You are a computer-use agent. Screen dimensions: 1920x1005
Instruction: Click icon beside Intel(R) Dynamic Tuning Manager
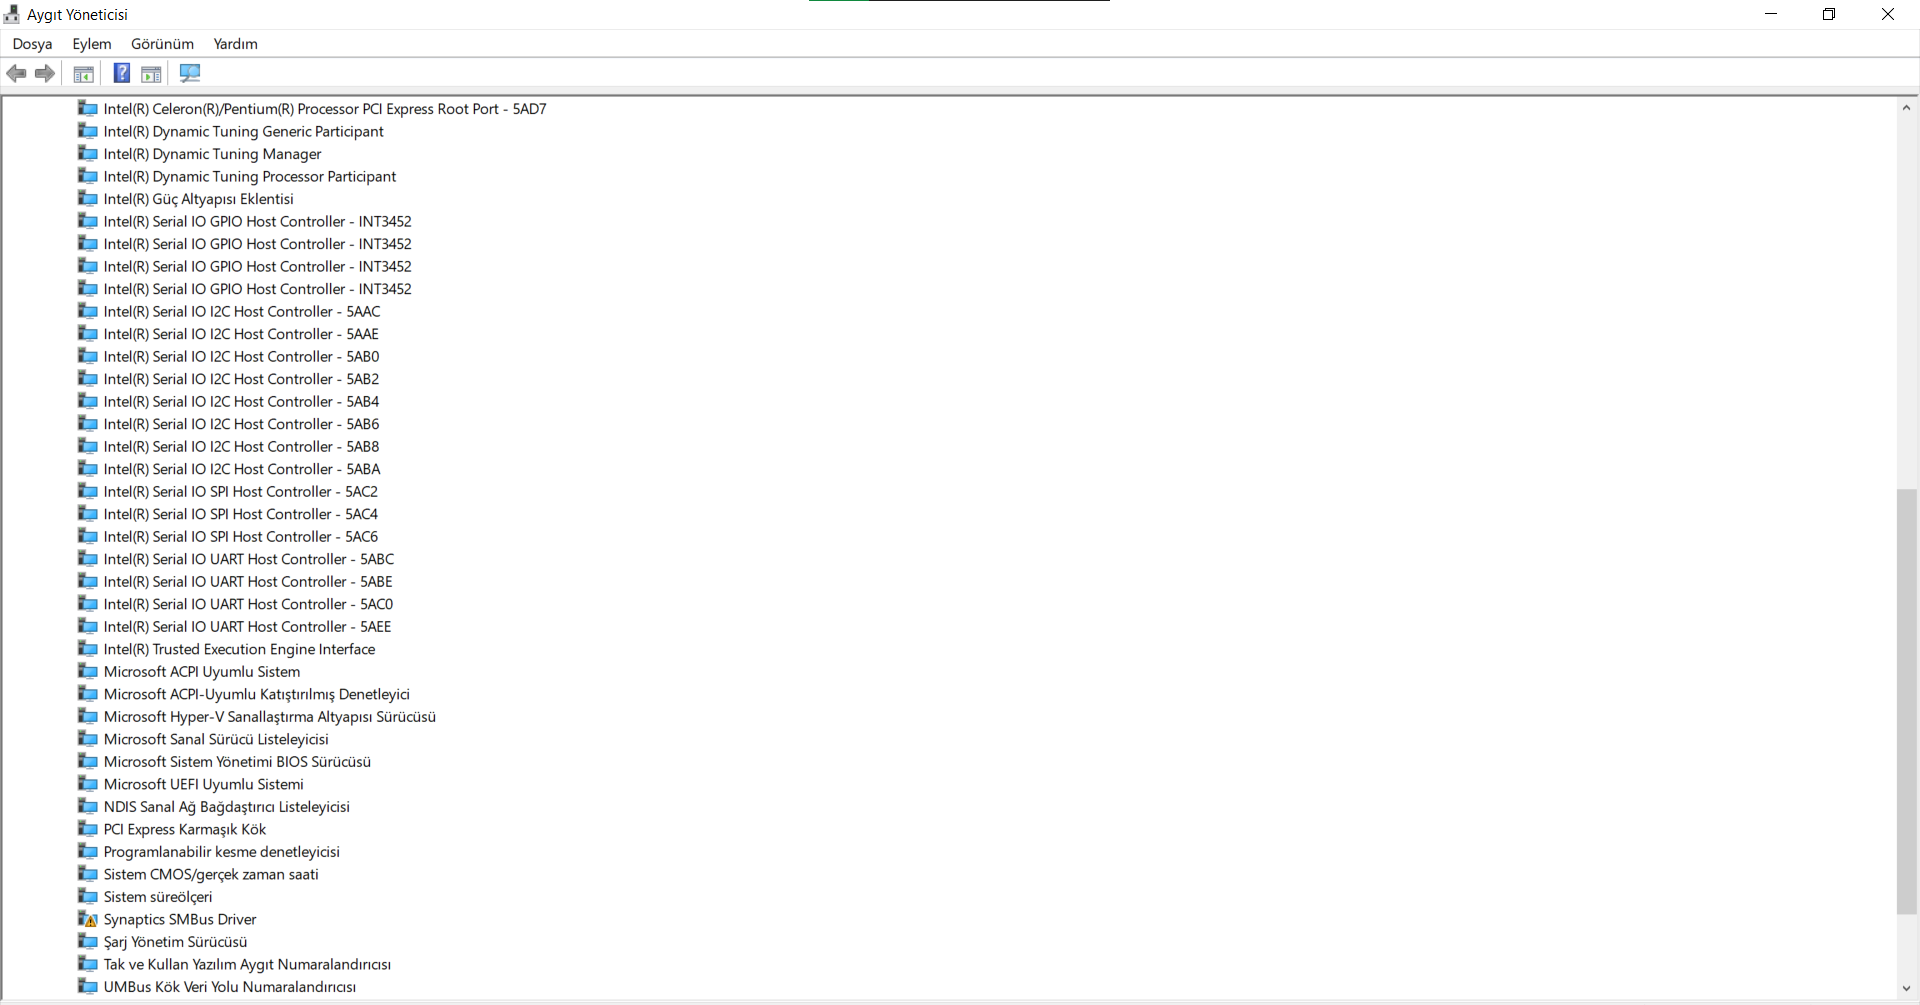(x=88, y=154)
